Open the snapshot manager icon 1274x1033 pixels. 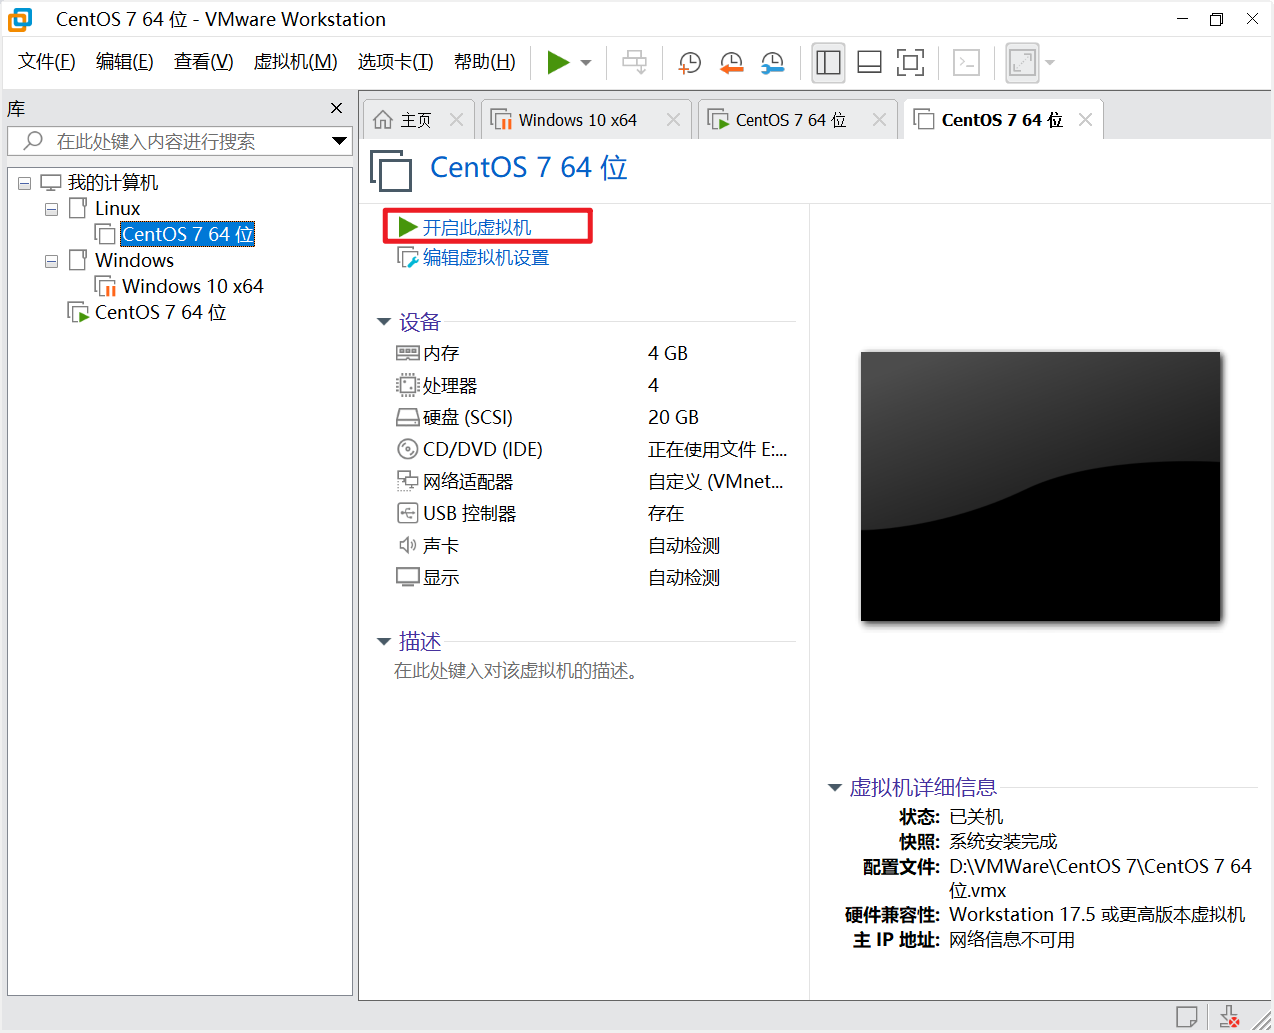tap(772, 63)
